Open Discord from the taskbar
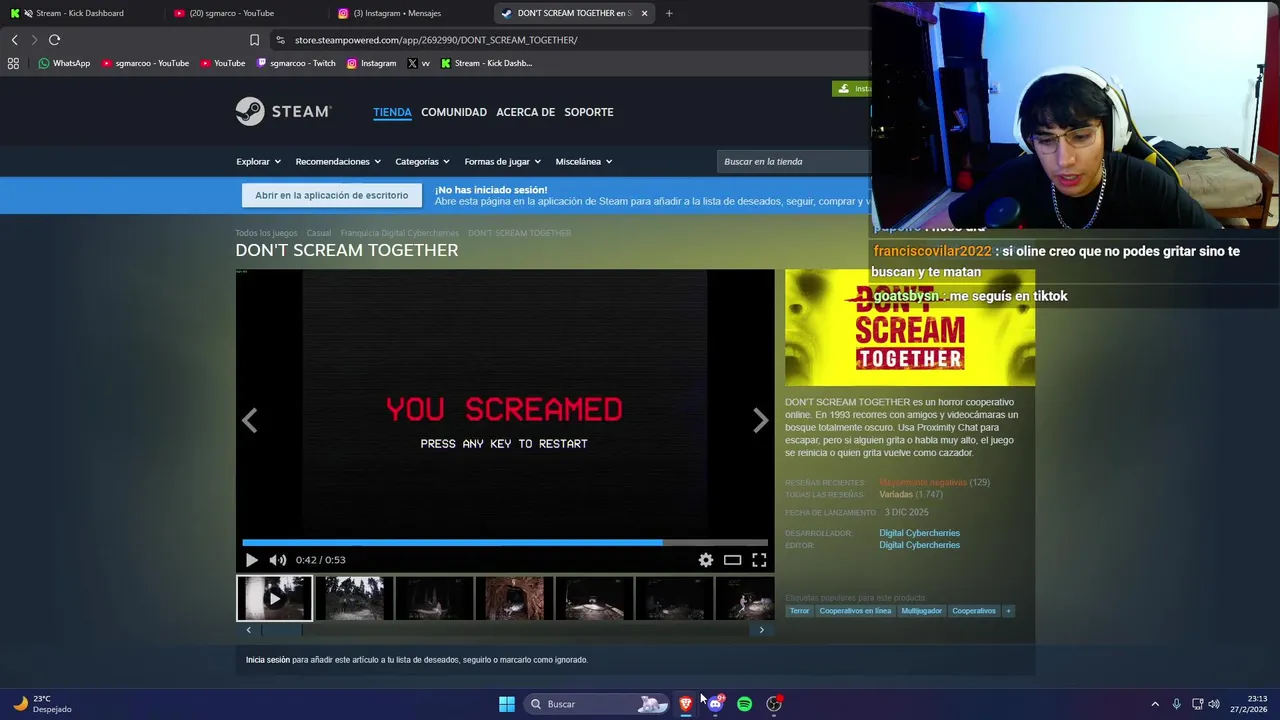This screenshot has width=1280, height=720. point(715,704)
